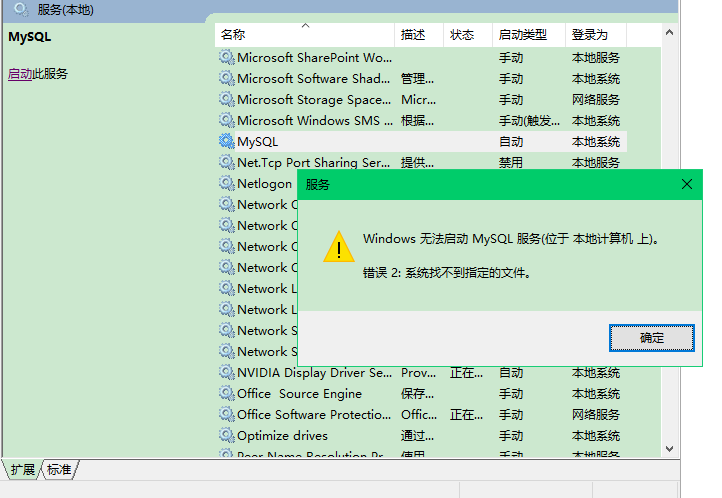Click the gear icon of the MySQL service
722x498 pixels.
pos(227,141)
